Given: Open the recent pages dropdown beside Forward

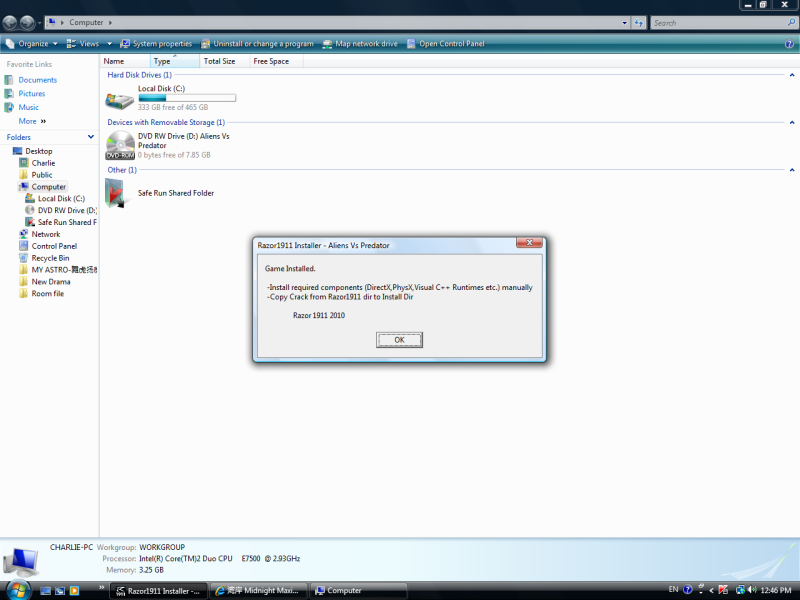Looking at the screenshot, I should tap(39, 23).
